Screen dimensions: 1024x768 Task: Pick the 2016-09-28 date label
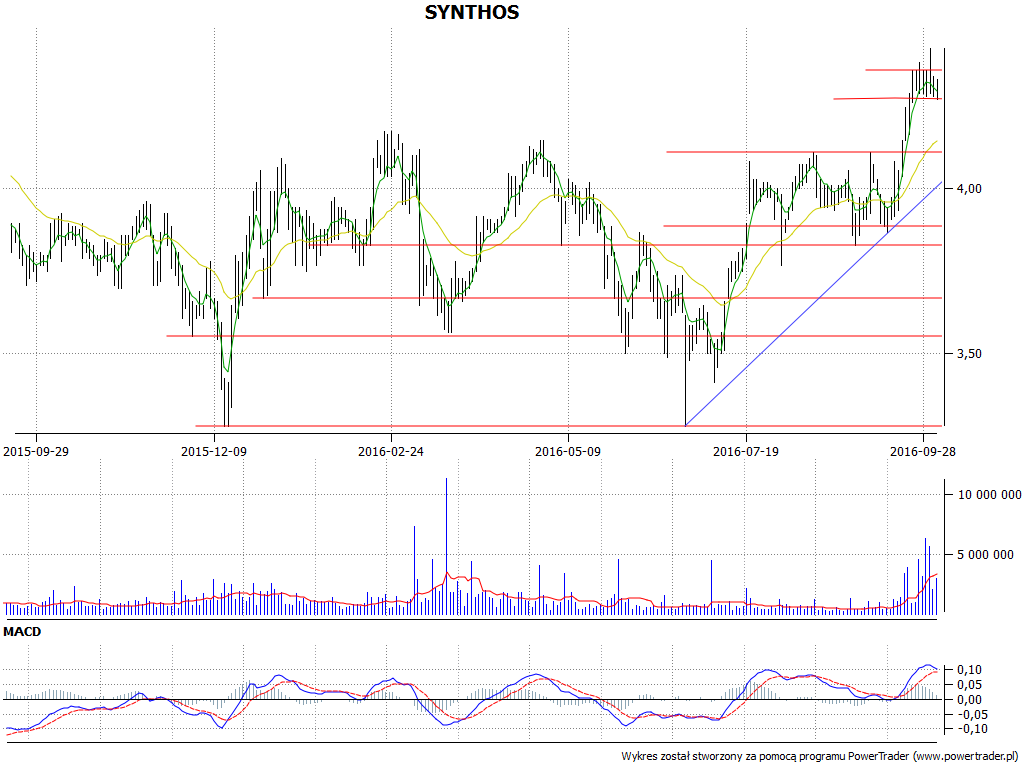923,451
